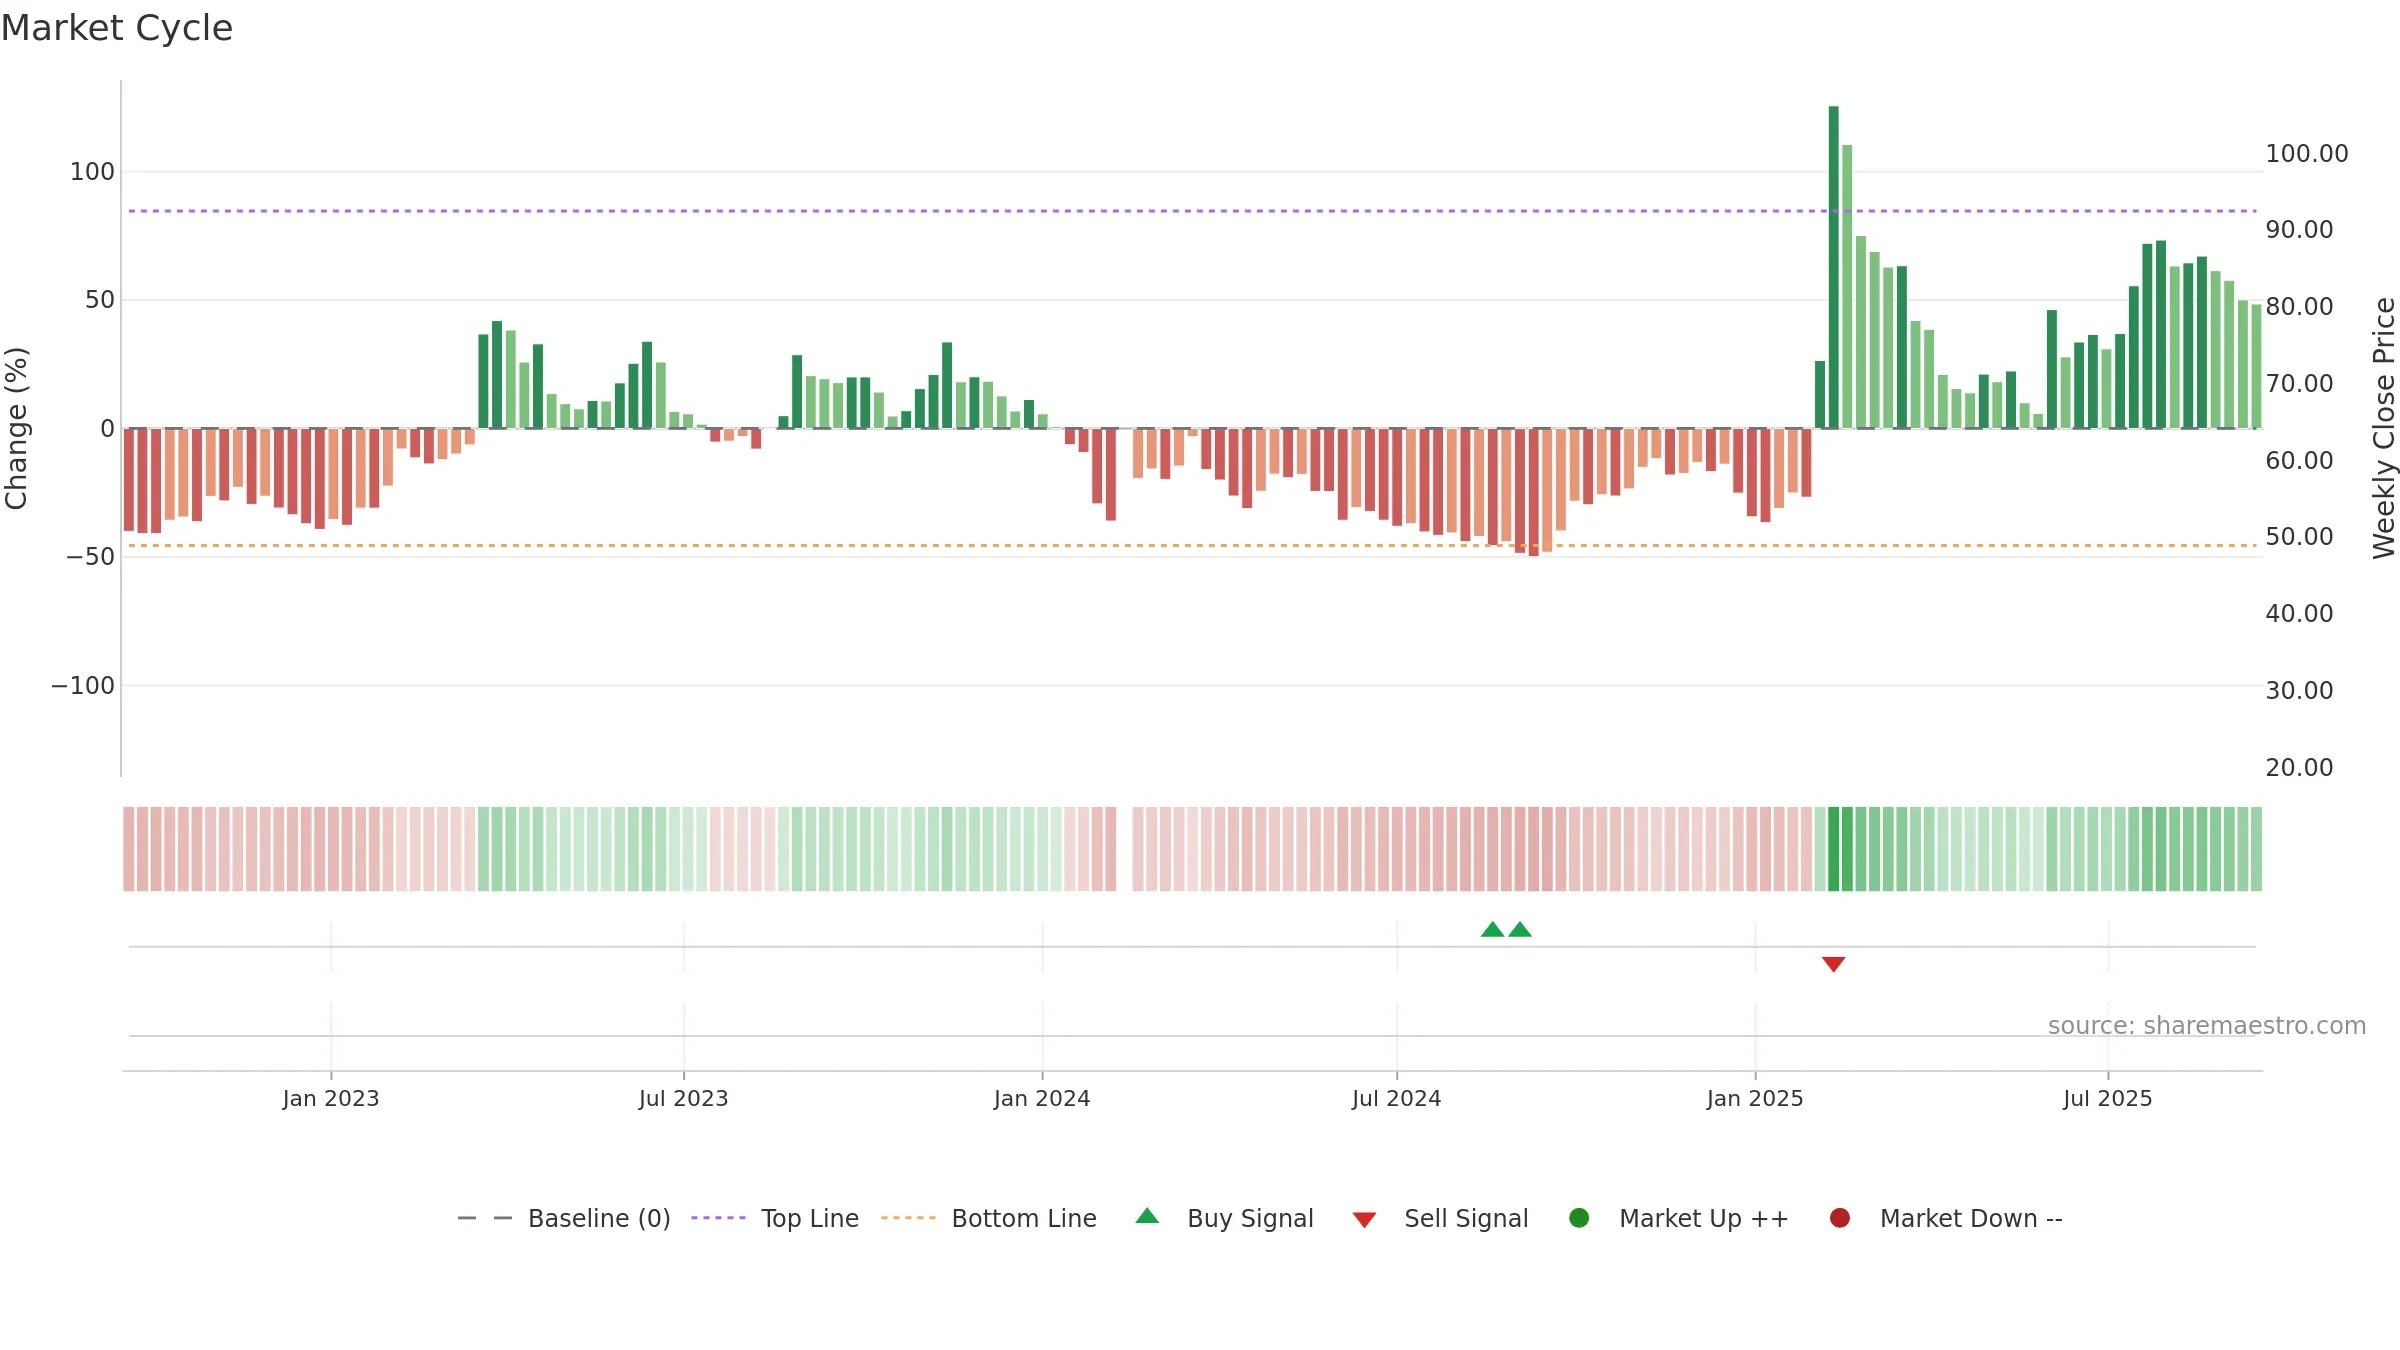Click the orange dotted Bottom Line swatch in legend
Image resolution: width=2400 pixels, height=1350 pixels.
[908, 1218]
